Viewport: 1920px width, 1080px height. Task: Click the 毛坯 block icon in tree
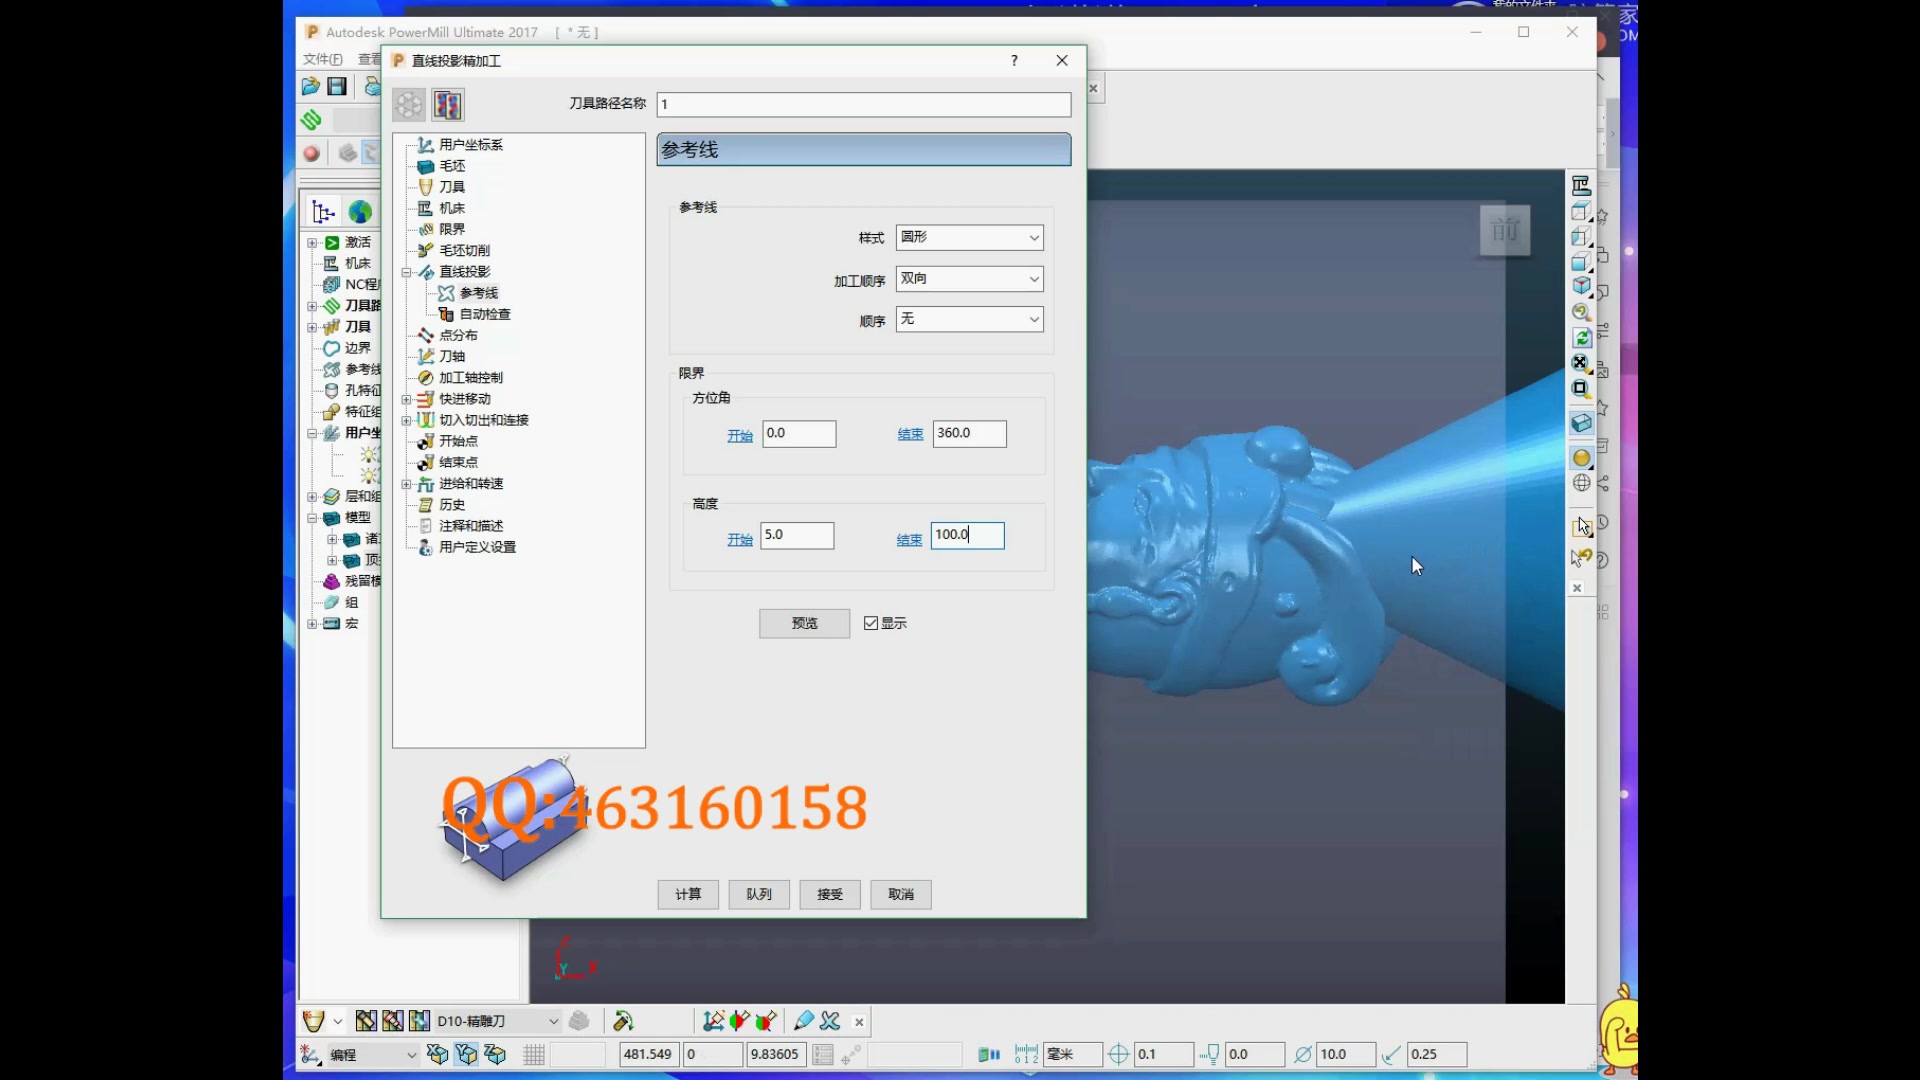tap(426, 166)
